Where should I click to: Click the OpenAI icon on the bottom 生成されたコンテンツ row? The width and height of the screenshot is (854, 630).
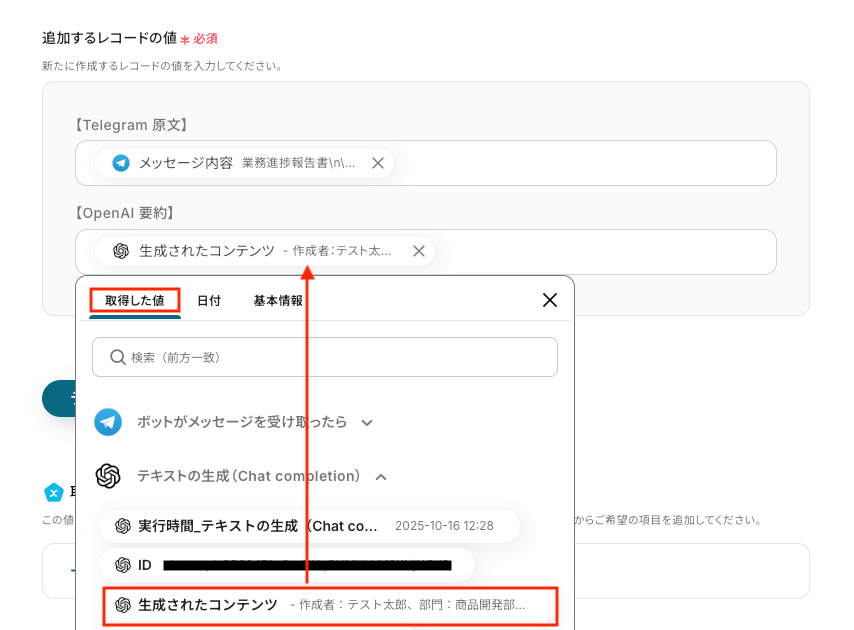(123, 605)
